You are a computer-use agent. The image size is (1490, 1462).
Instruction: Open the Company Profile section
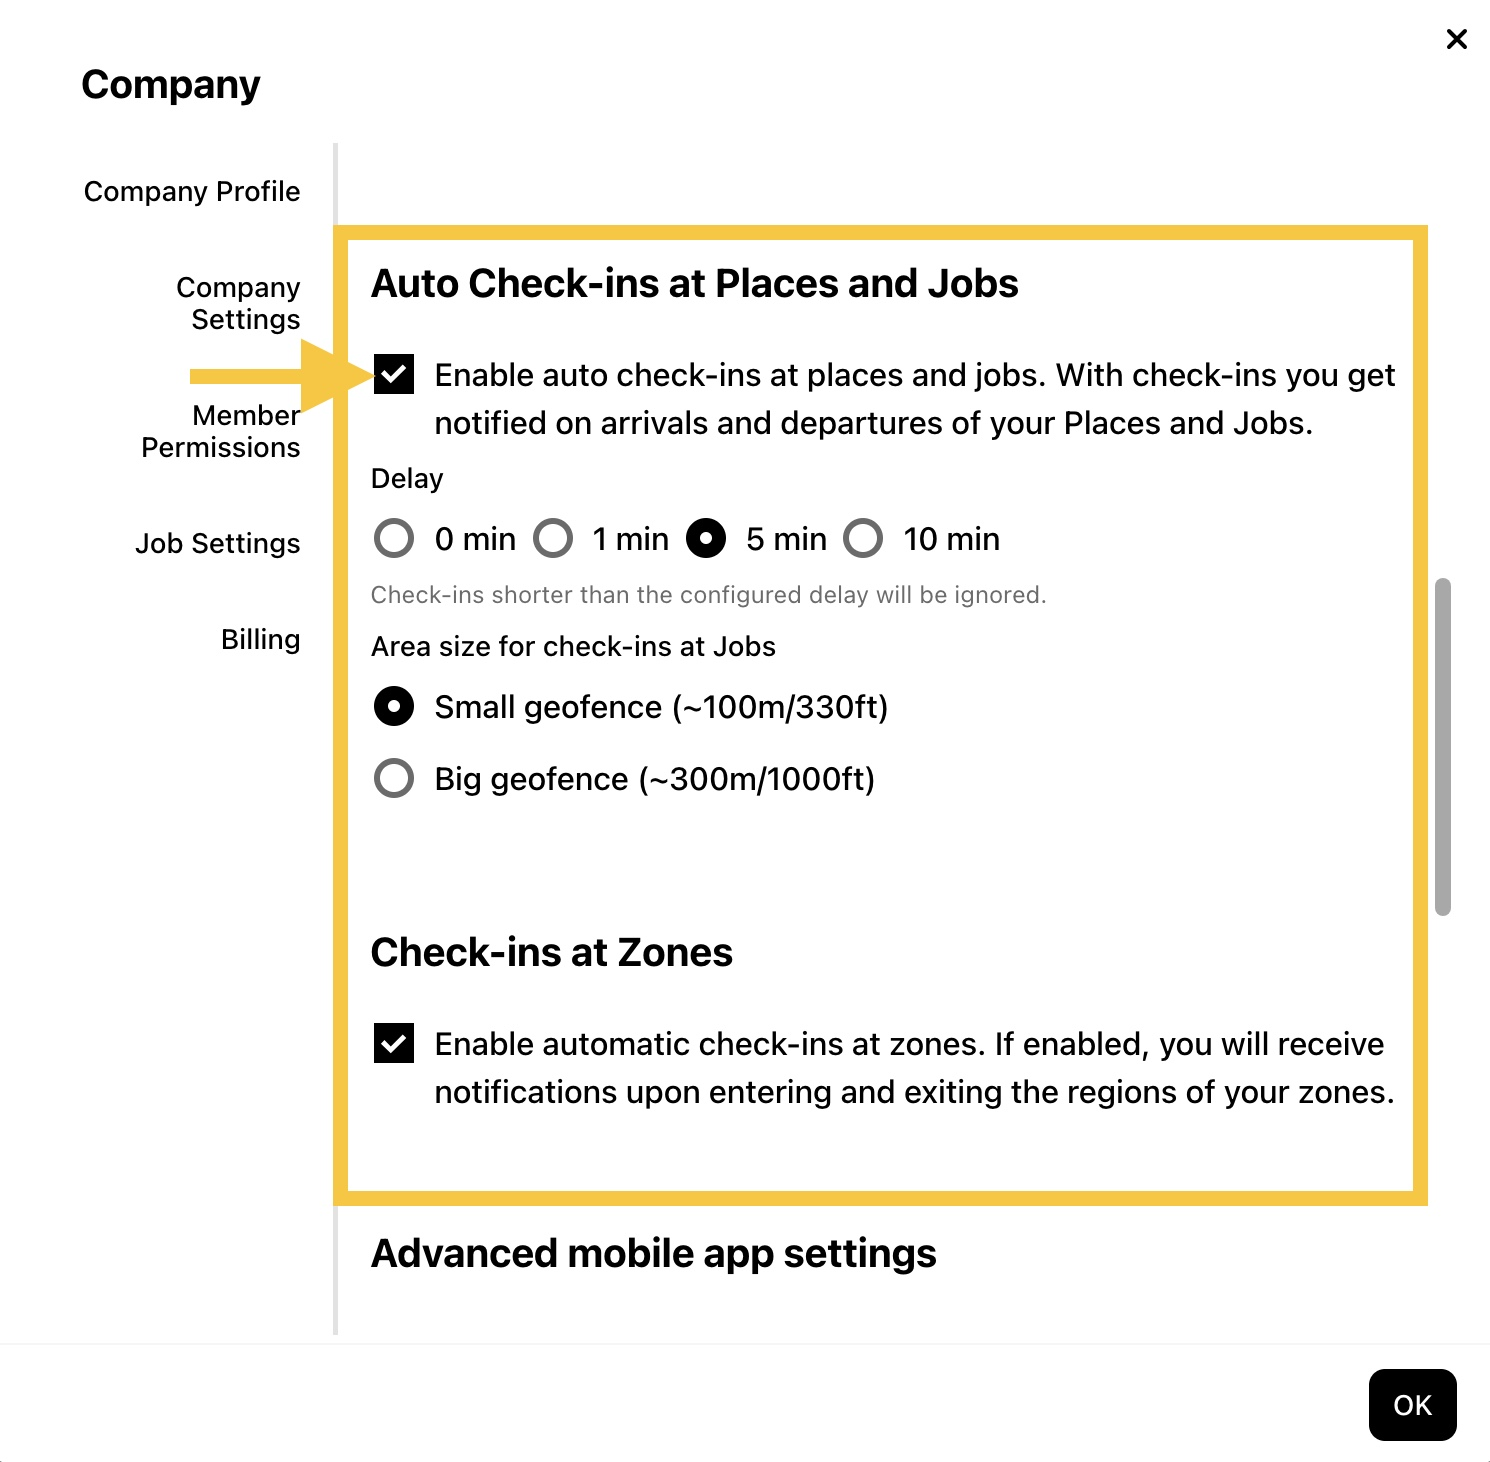(x=192, y=191)
